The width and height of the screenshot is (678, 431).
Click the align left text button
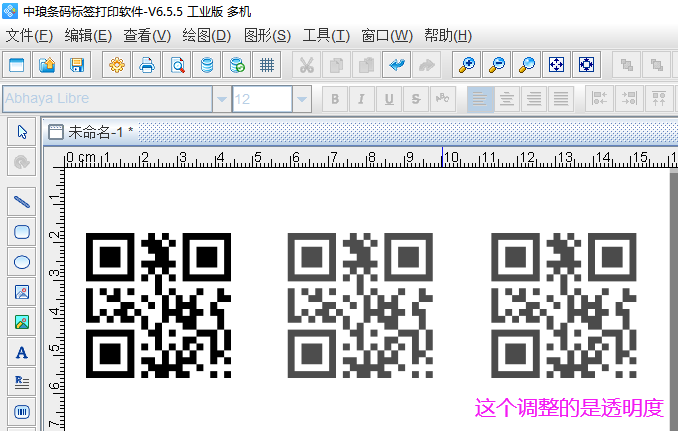(481, 99)
